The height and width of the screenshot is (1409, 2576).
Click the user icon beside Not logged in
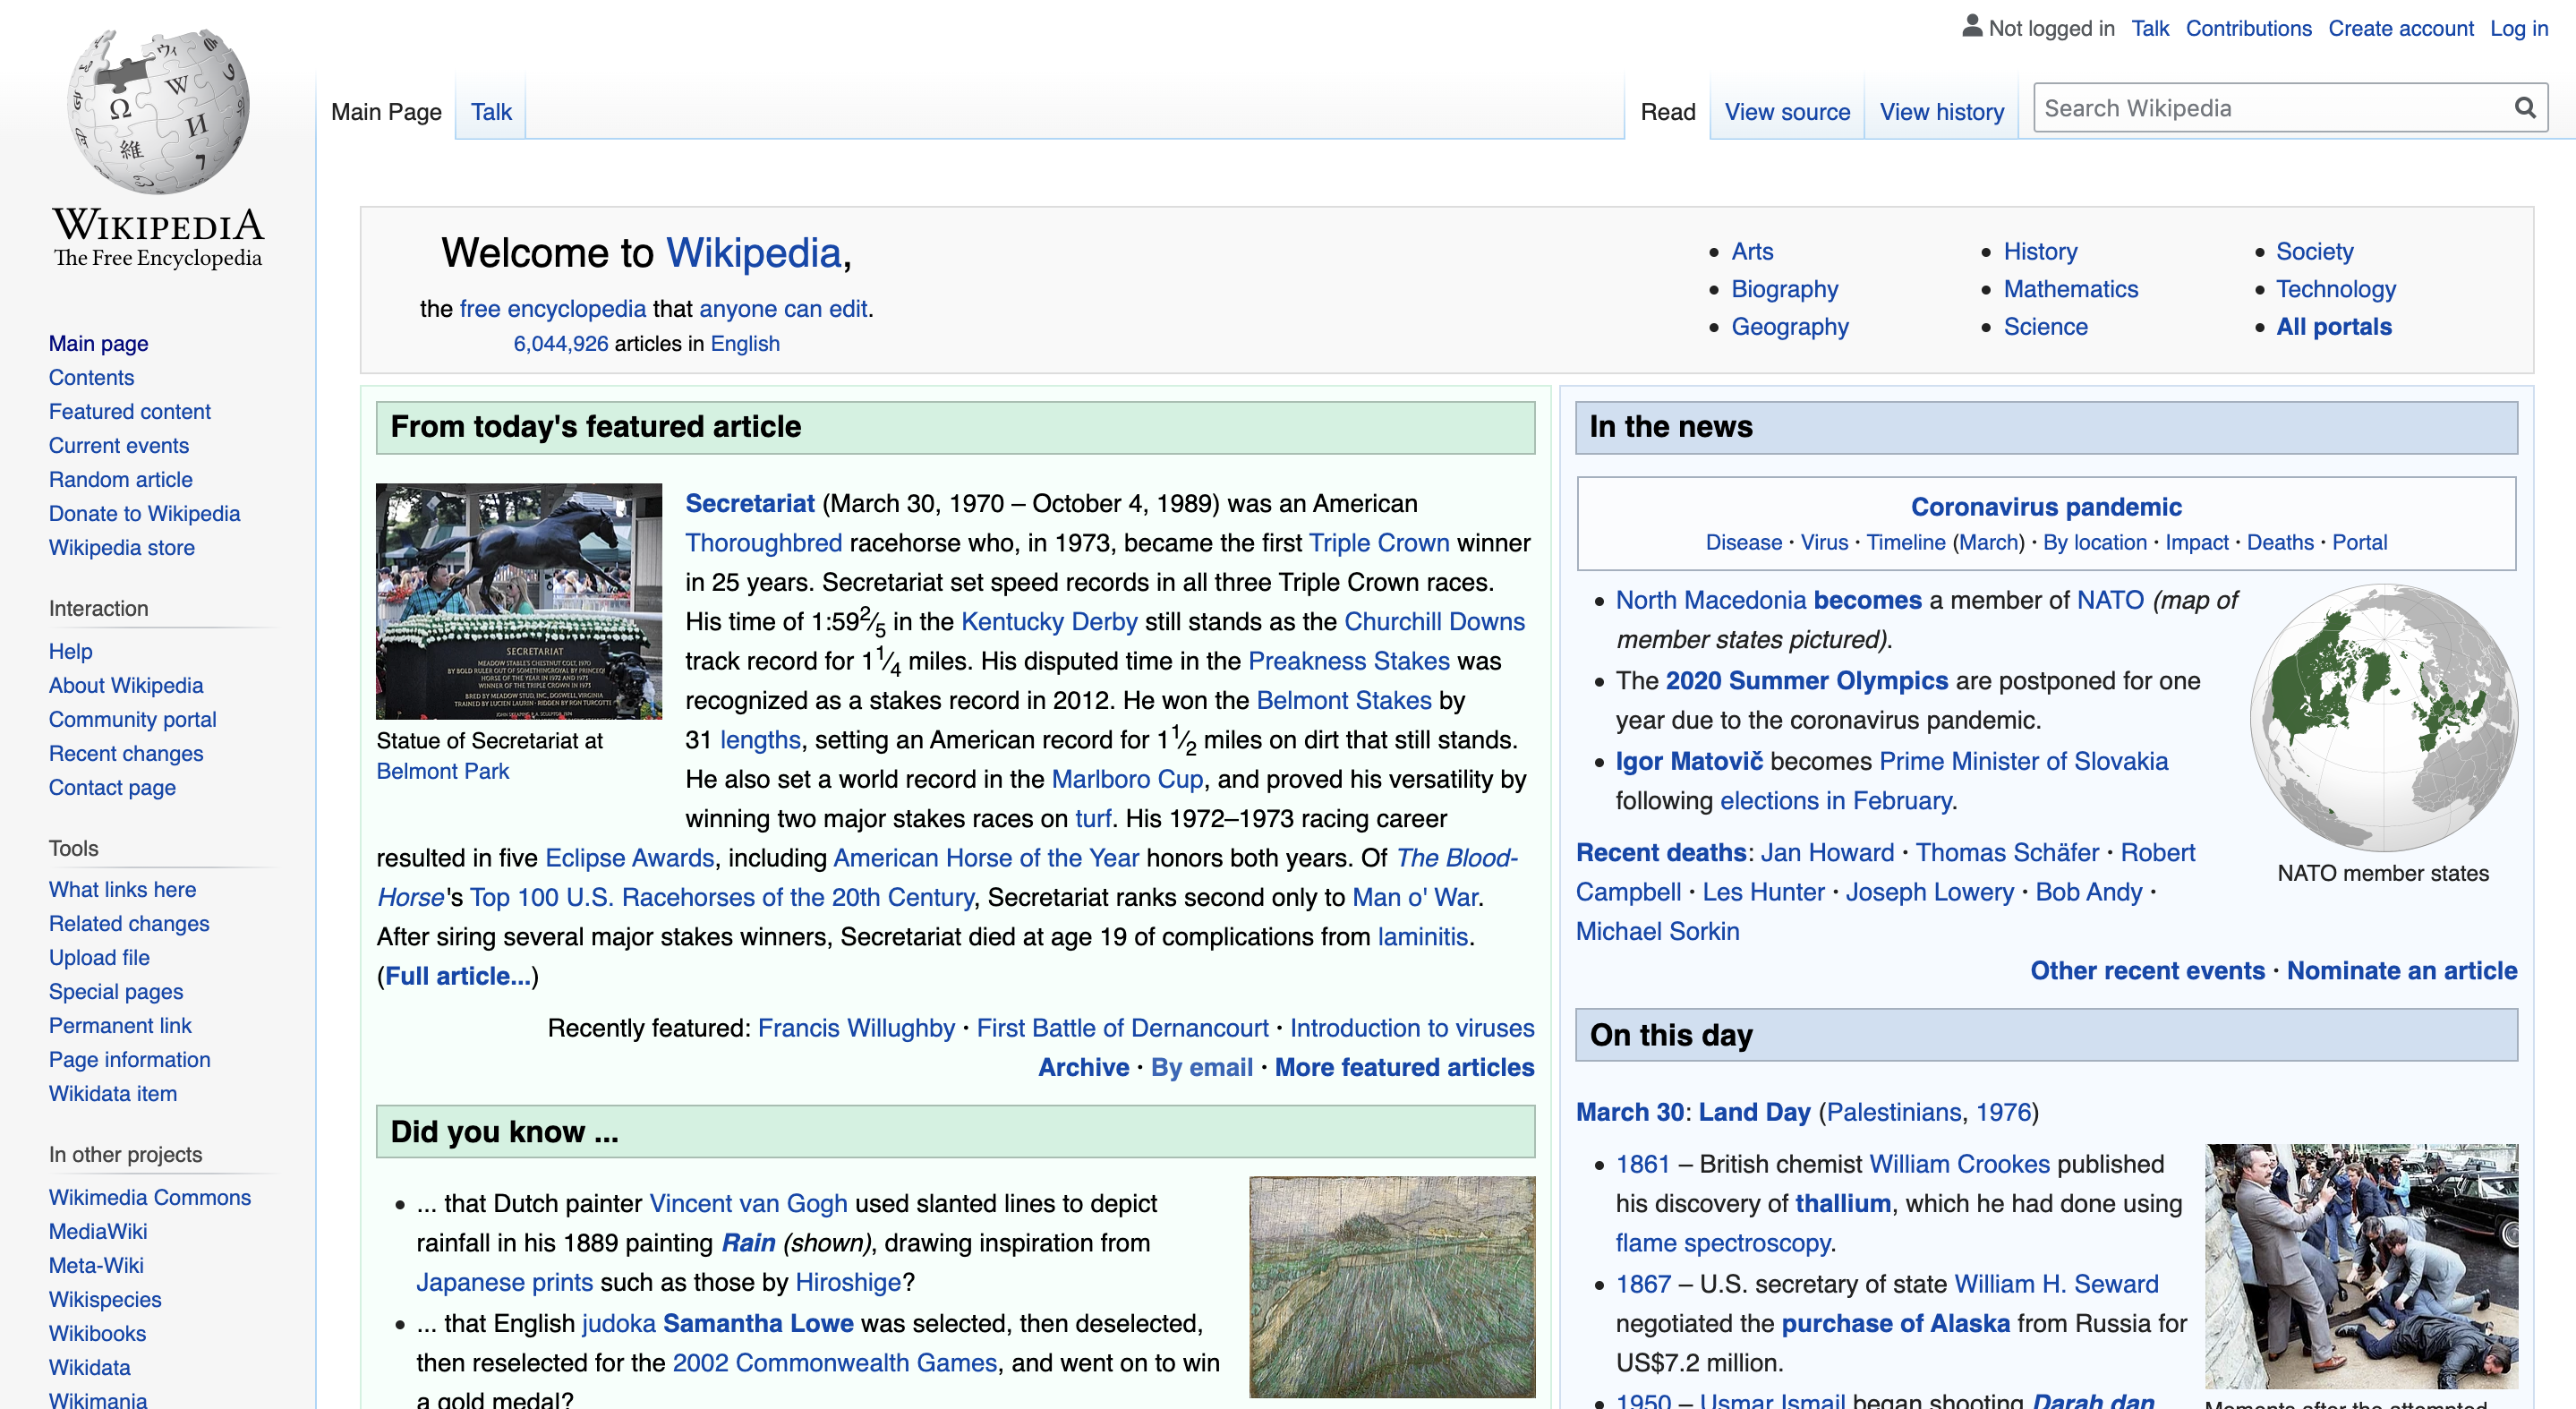pyautogui.click(x=1971, y=26)
